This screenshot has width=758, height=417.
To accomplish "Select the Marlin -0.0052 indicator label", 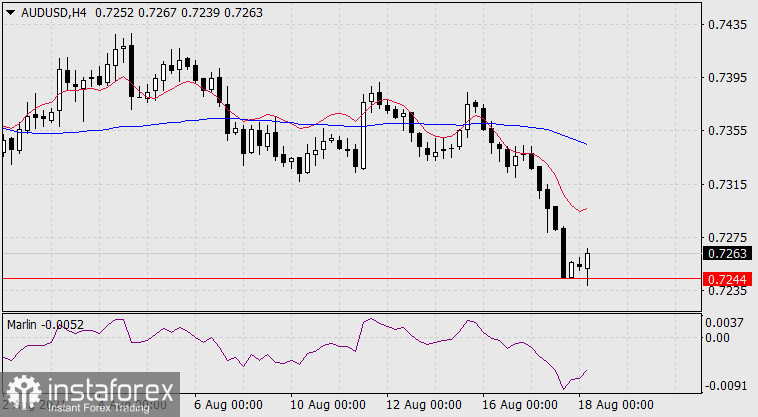I will (45, 325).
